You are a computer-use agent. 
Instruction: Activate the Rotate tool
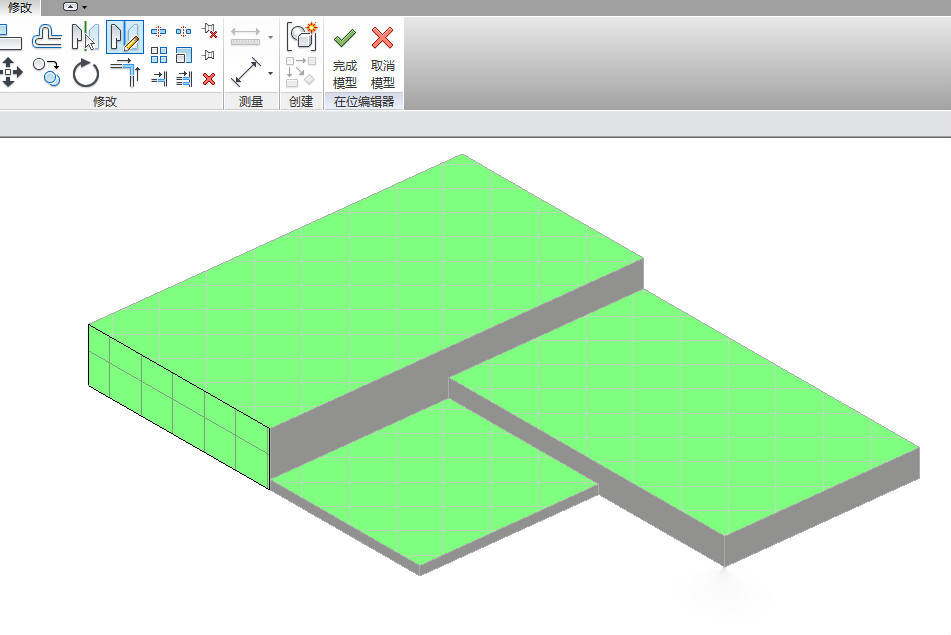[x=85, y=71]
